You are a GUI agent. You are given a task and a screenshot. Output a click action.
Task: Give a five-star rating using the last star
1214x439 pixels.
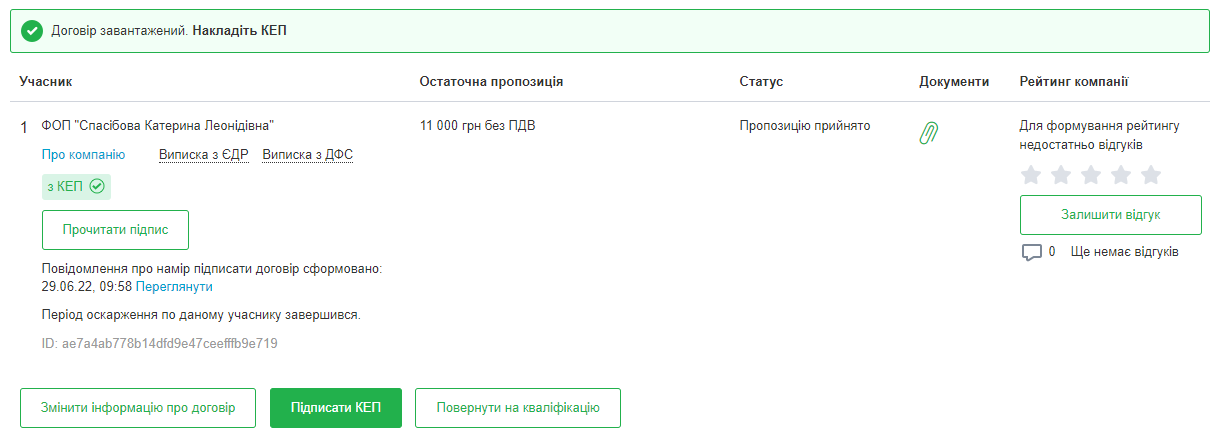tap(1151, 176)
